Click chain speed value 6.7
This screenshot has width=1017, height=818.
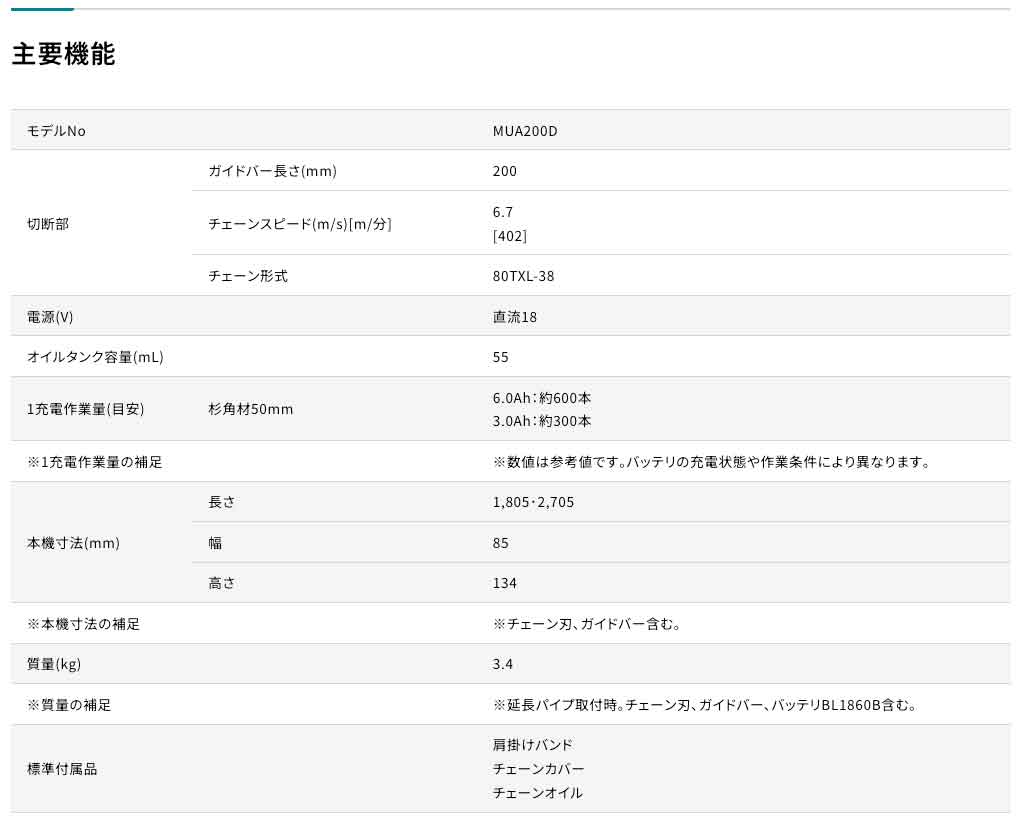coord(503,212)
